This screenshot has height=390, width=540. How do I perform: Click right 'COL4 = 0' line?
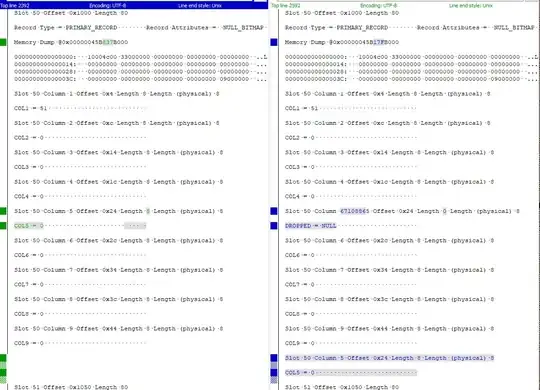(351, 196)
